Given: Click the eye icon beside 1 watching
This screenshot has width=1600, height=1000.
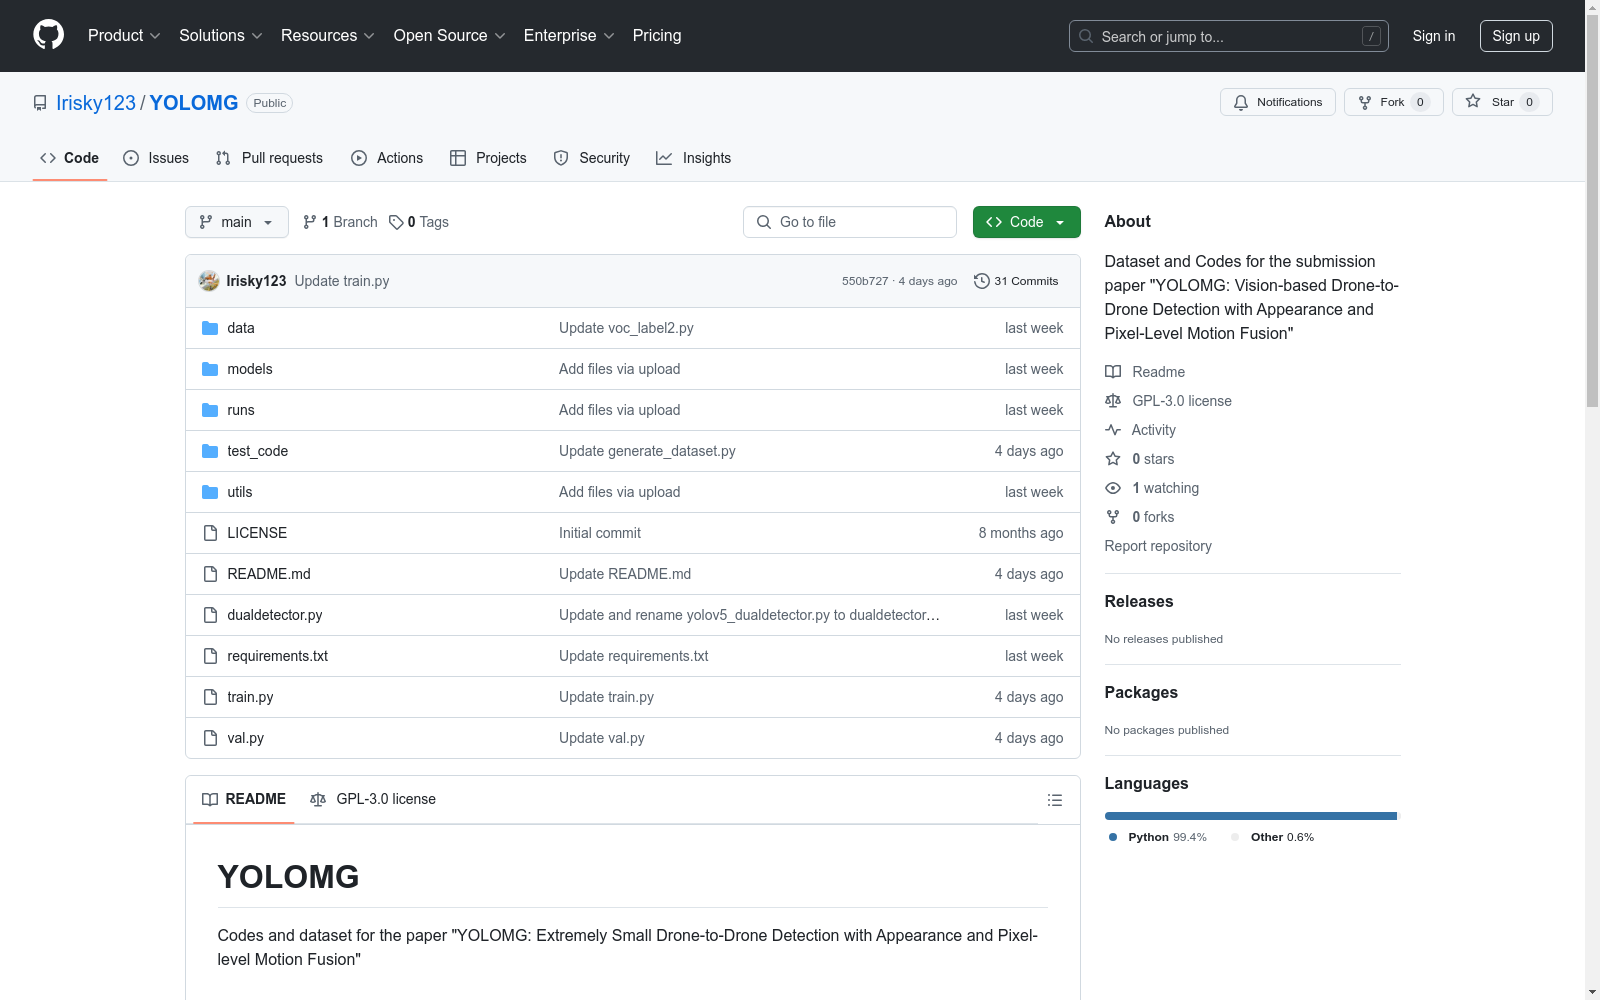Looking at the screenshot, I should pos(1113,488).
